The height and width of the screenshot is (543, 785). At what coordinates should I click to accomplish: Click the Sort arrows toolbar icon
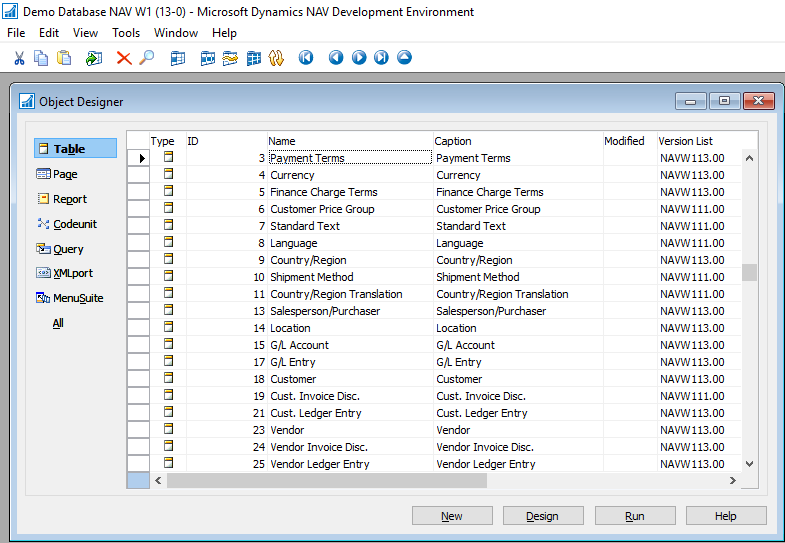[276, 58]
